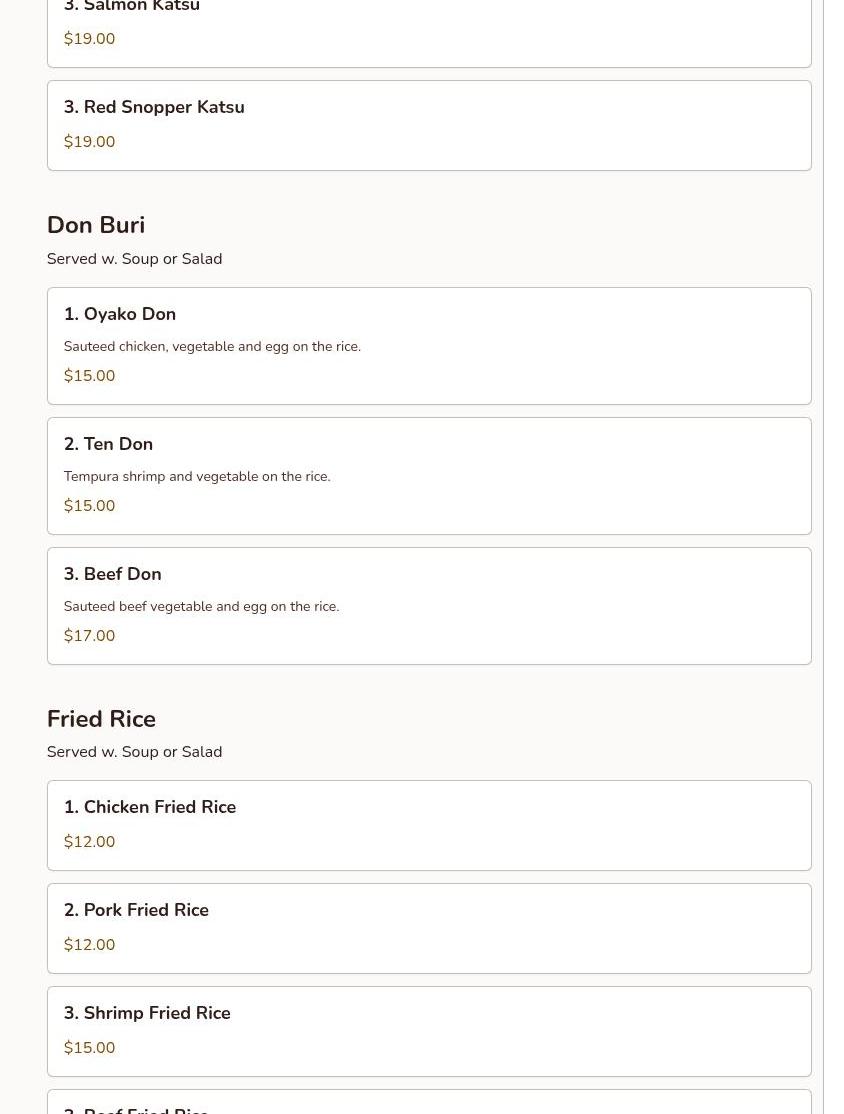Click the Shrimp Fried Rice $15.00 price
The width and height of the screenshot is (844, 1114).
(x=90, y=1047)
